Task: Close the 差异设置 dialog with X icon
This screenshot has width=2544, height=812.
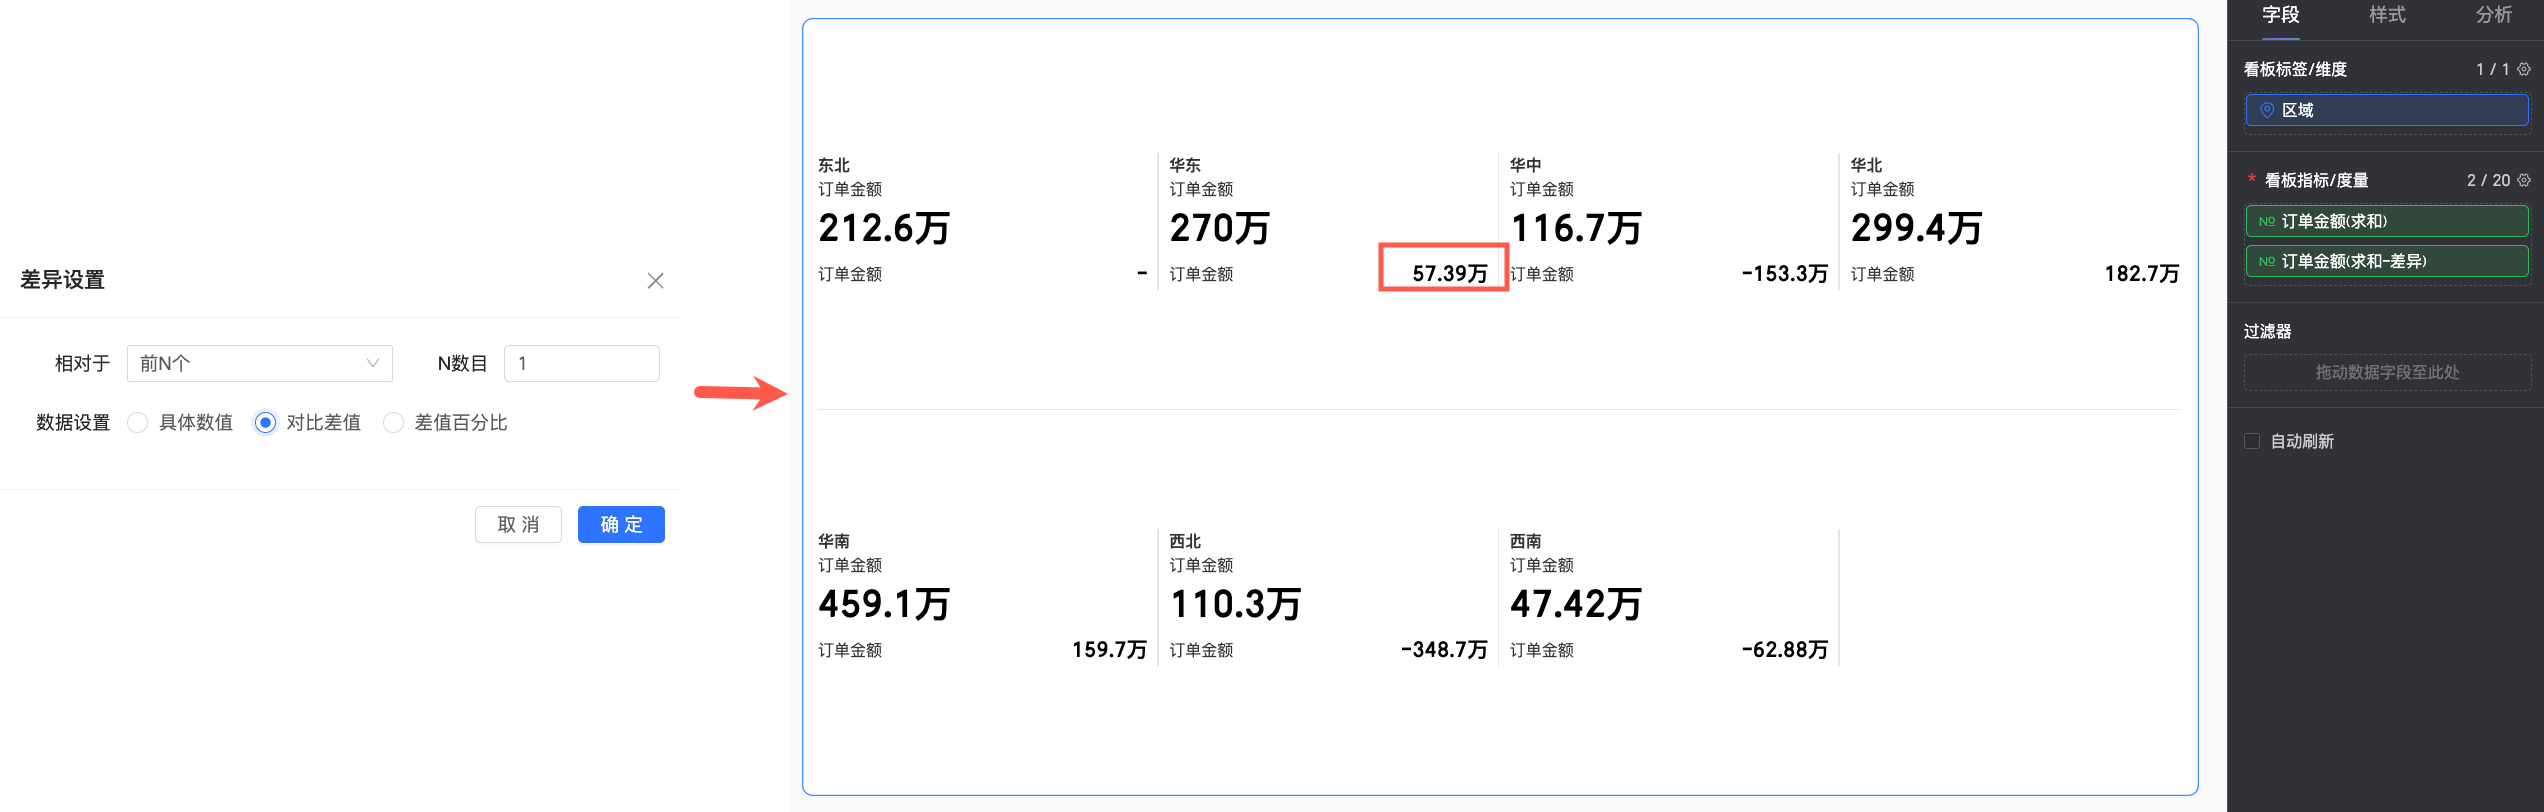Action: tap(655, 281)
